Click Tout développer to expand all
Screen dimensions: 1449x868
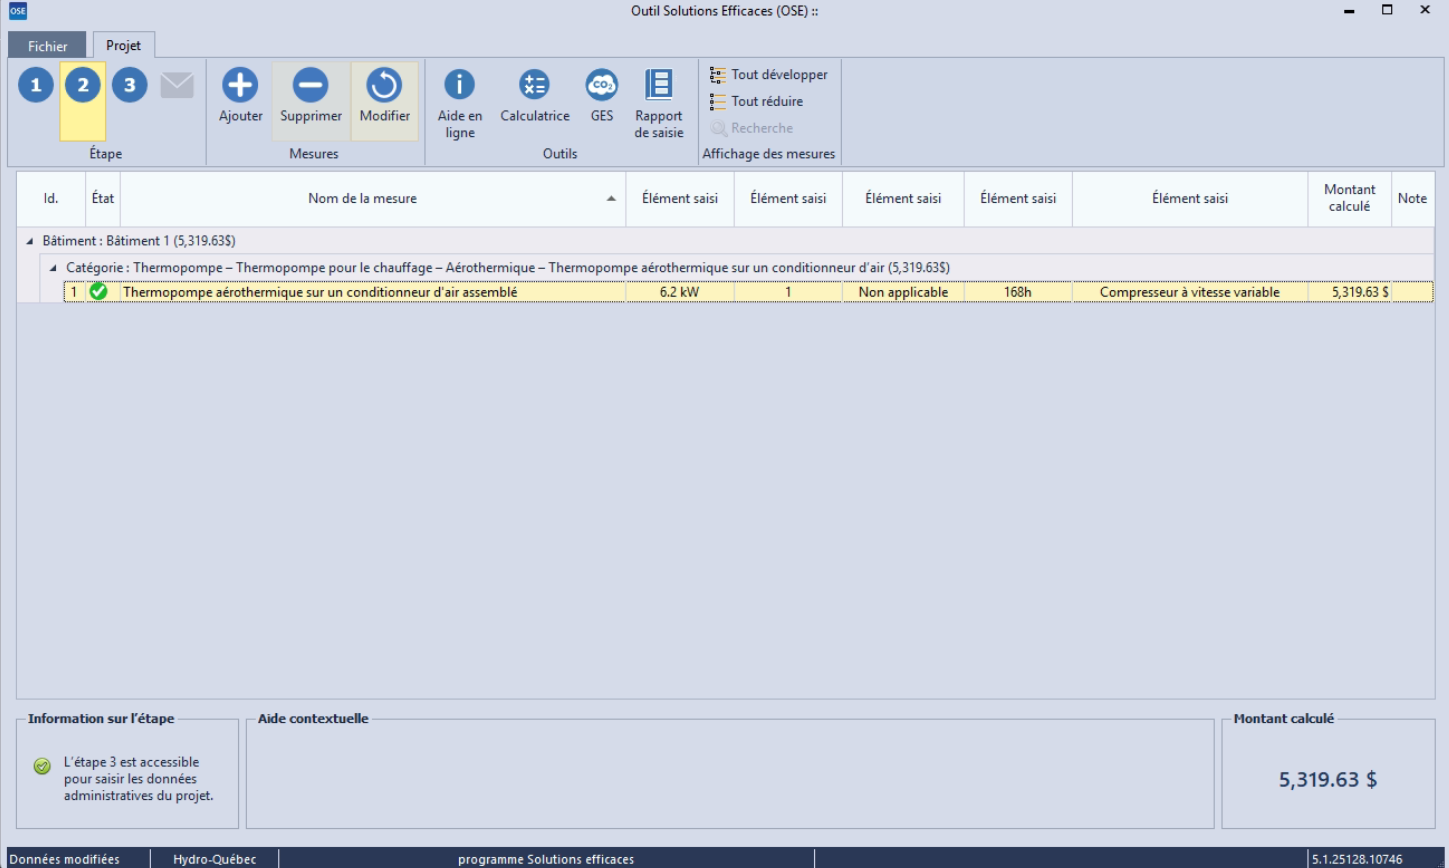point(769,74)
